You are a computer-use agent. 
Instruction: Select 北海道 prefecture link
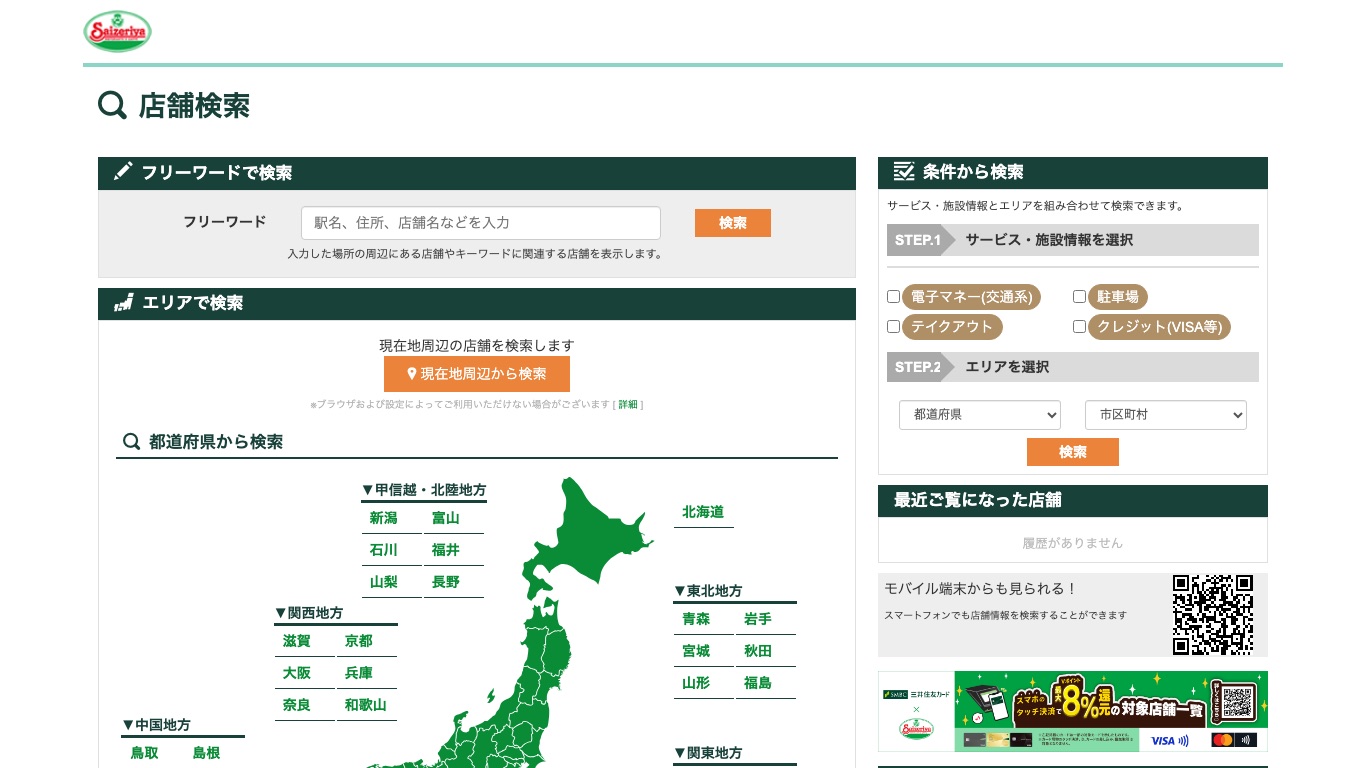(703, 512)
